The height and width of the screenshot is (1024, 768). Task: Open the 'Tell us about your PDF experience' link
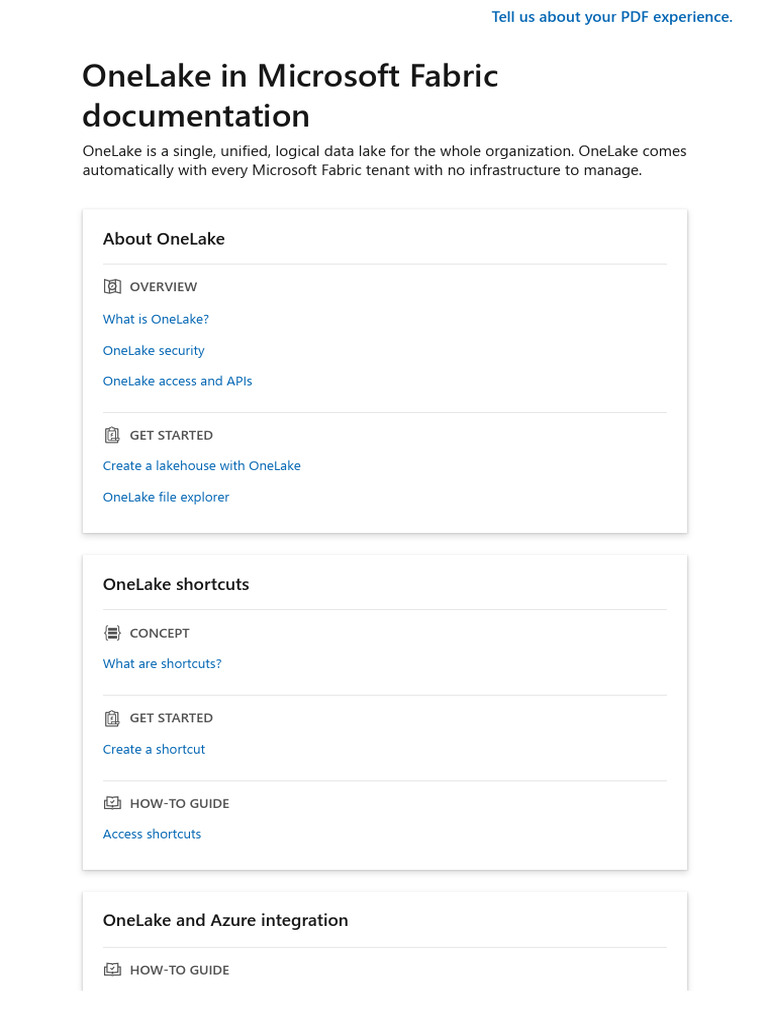pyautogui.click(x=612, y=17)
